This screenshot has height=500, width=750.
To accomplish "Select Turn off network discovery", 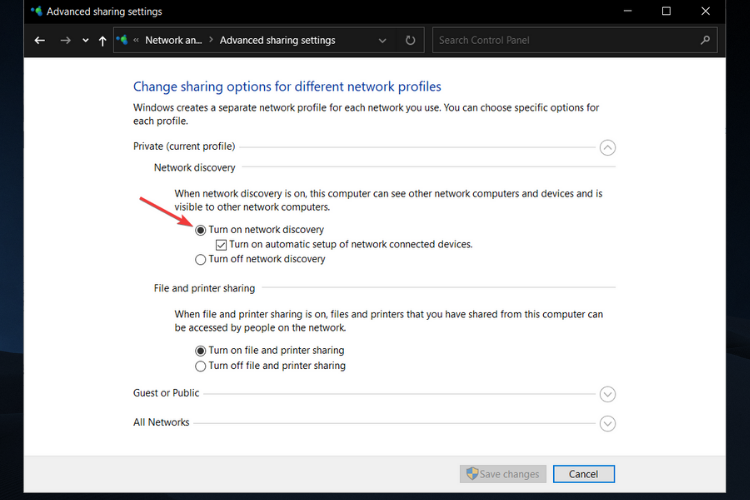I will (x=200, y=259).
